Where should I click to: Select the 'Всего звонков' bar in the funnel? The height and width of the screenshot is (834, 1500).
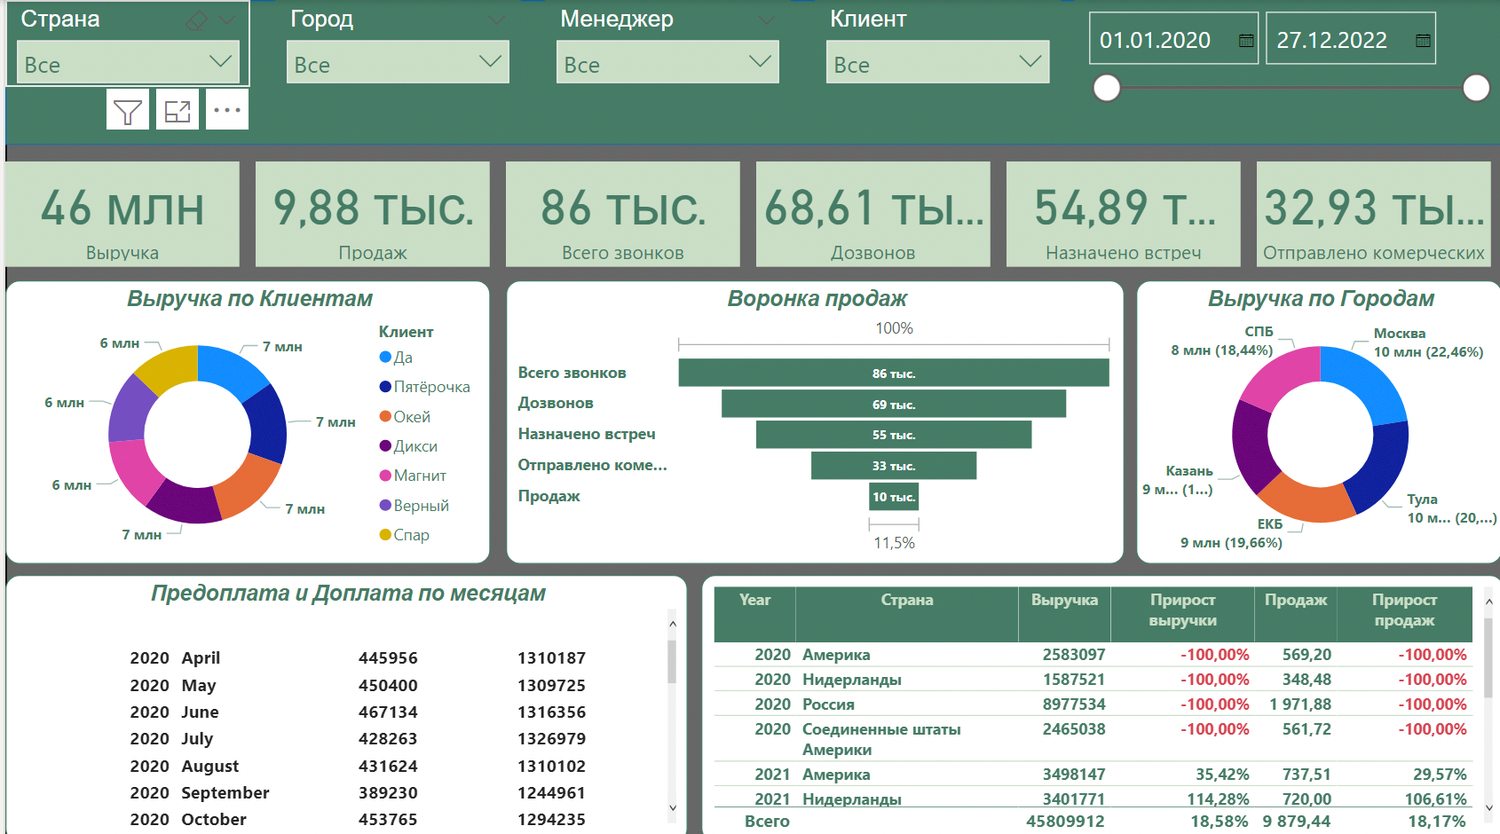click(894, 372)
